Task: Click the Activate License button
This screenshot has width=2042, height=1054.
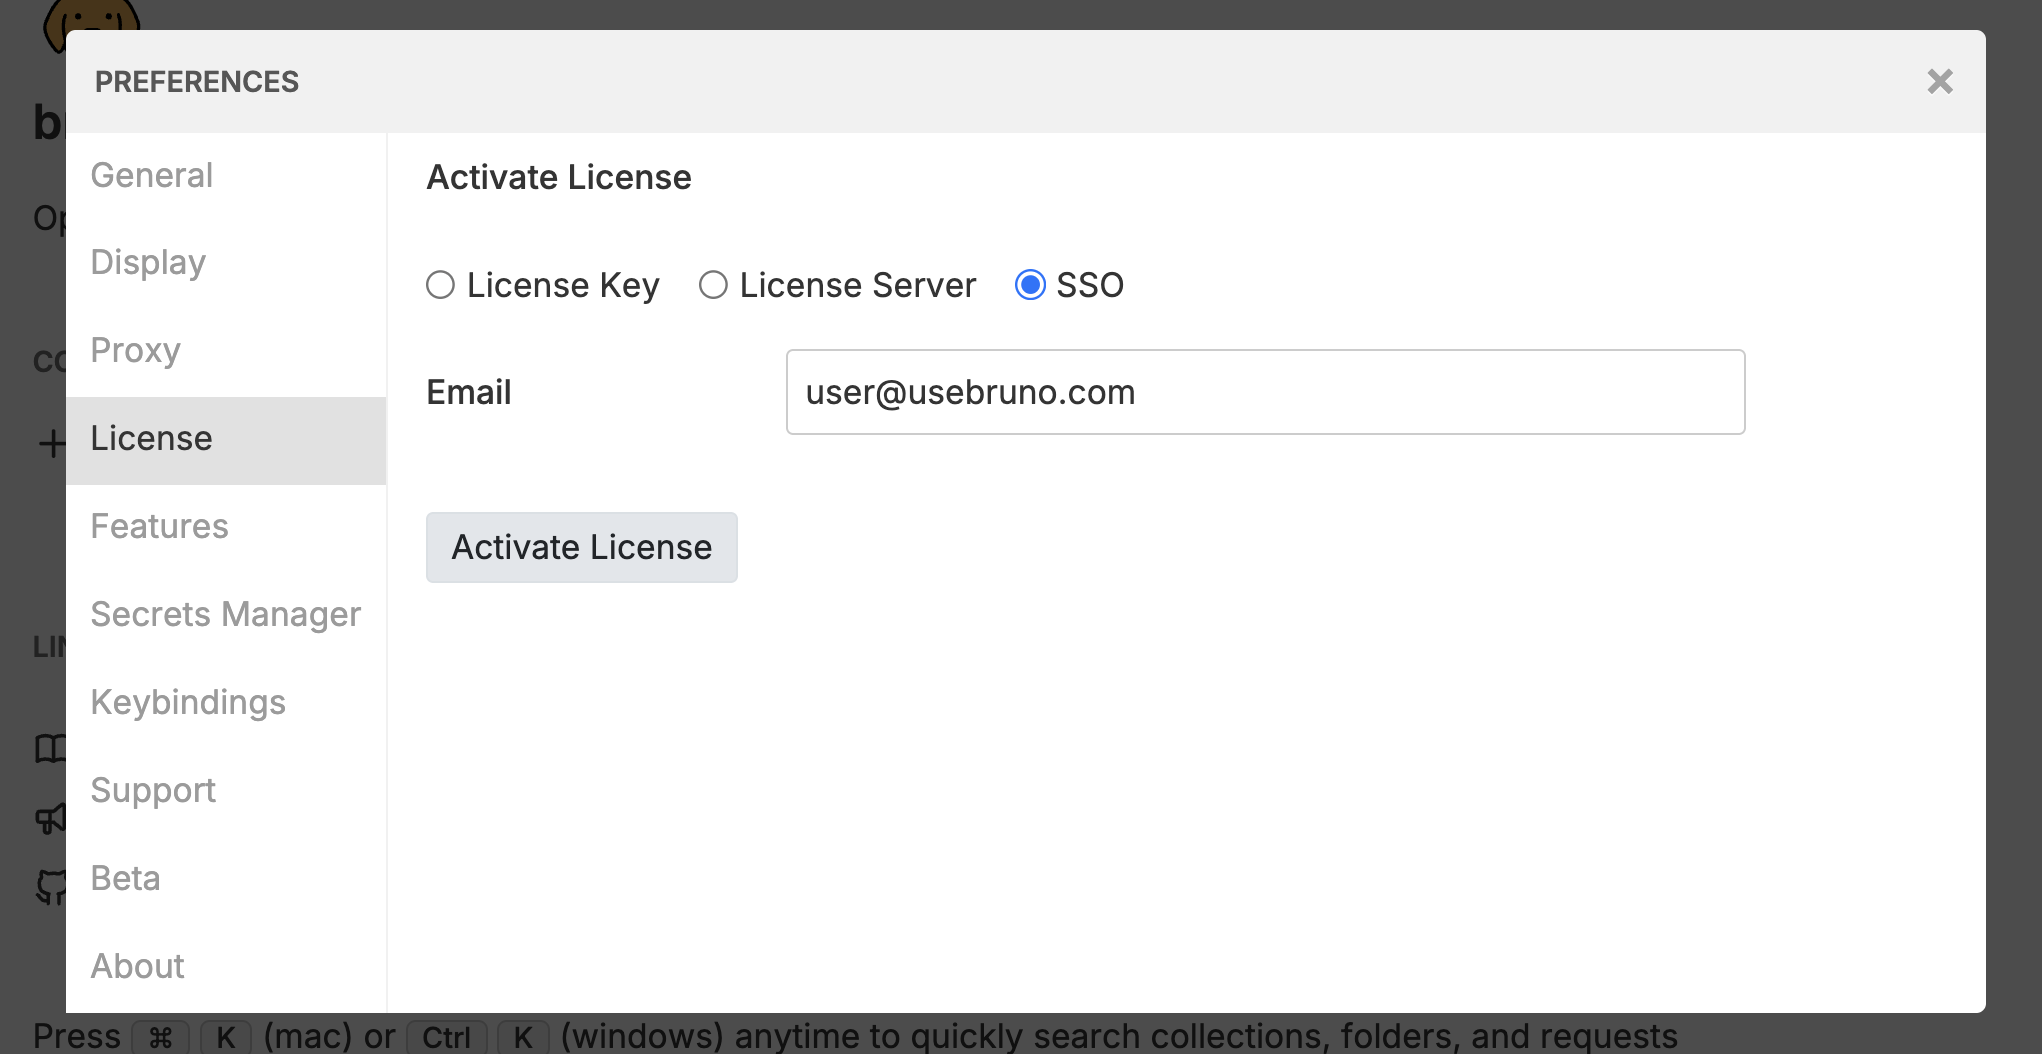Action: [581, 547]
